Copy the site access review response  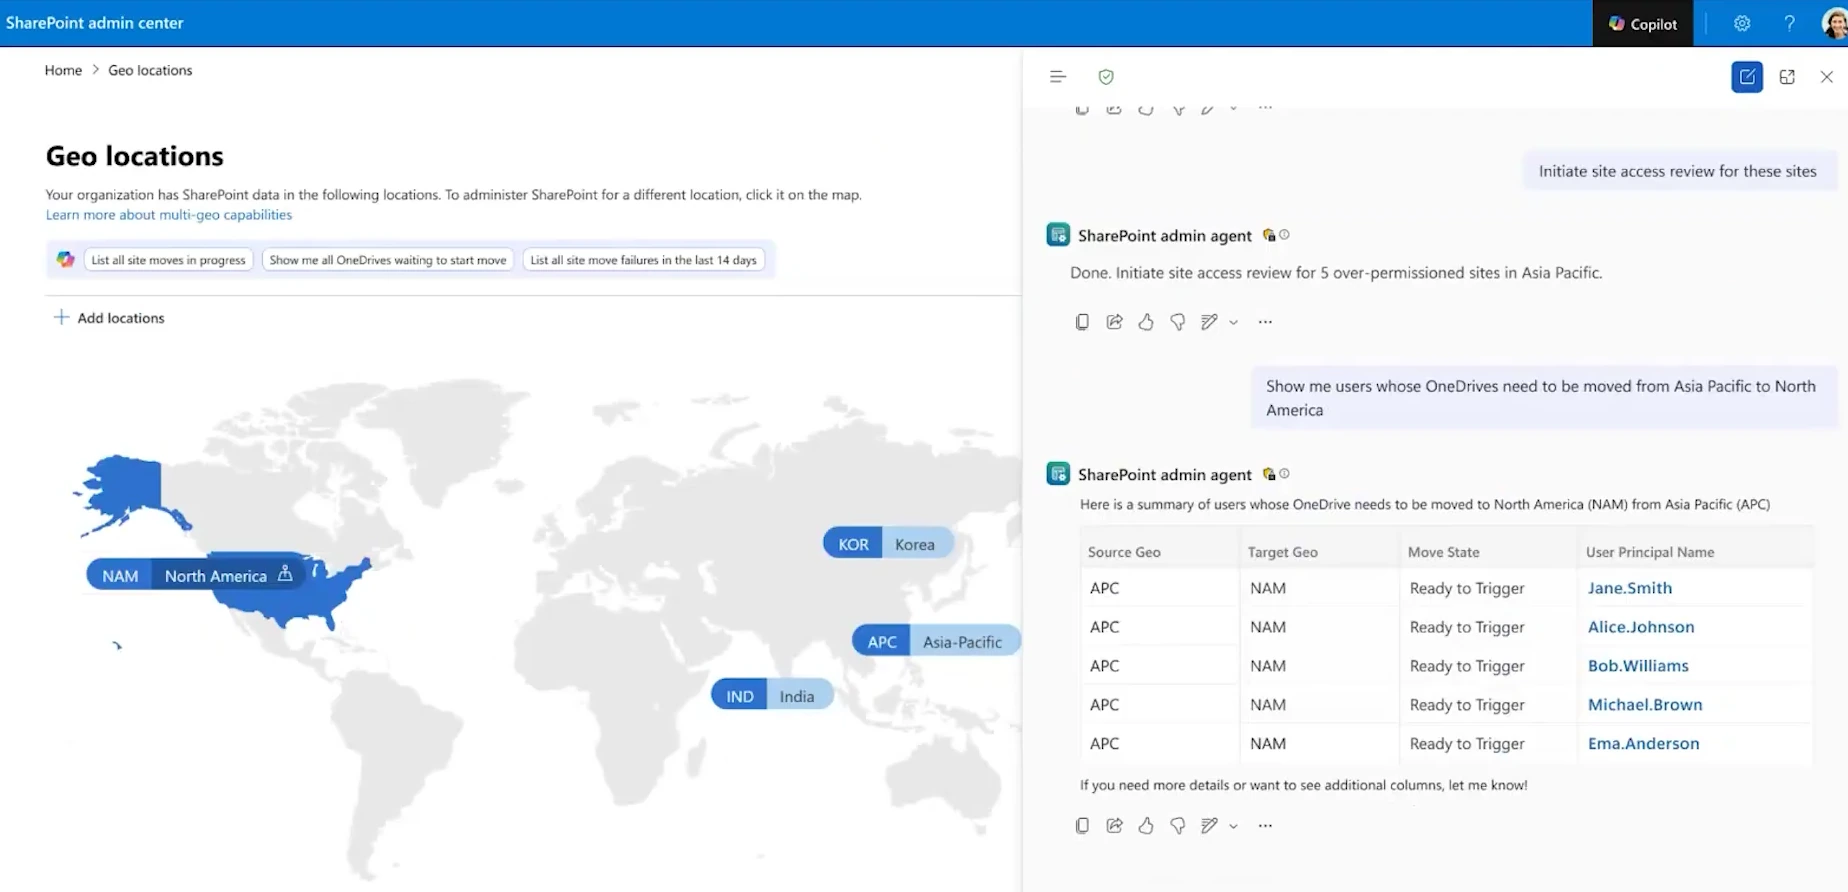point(1082,322)
